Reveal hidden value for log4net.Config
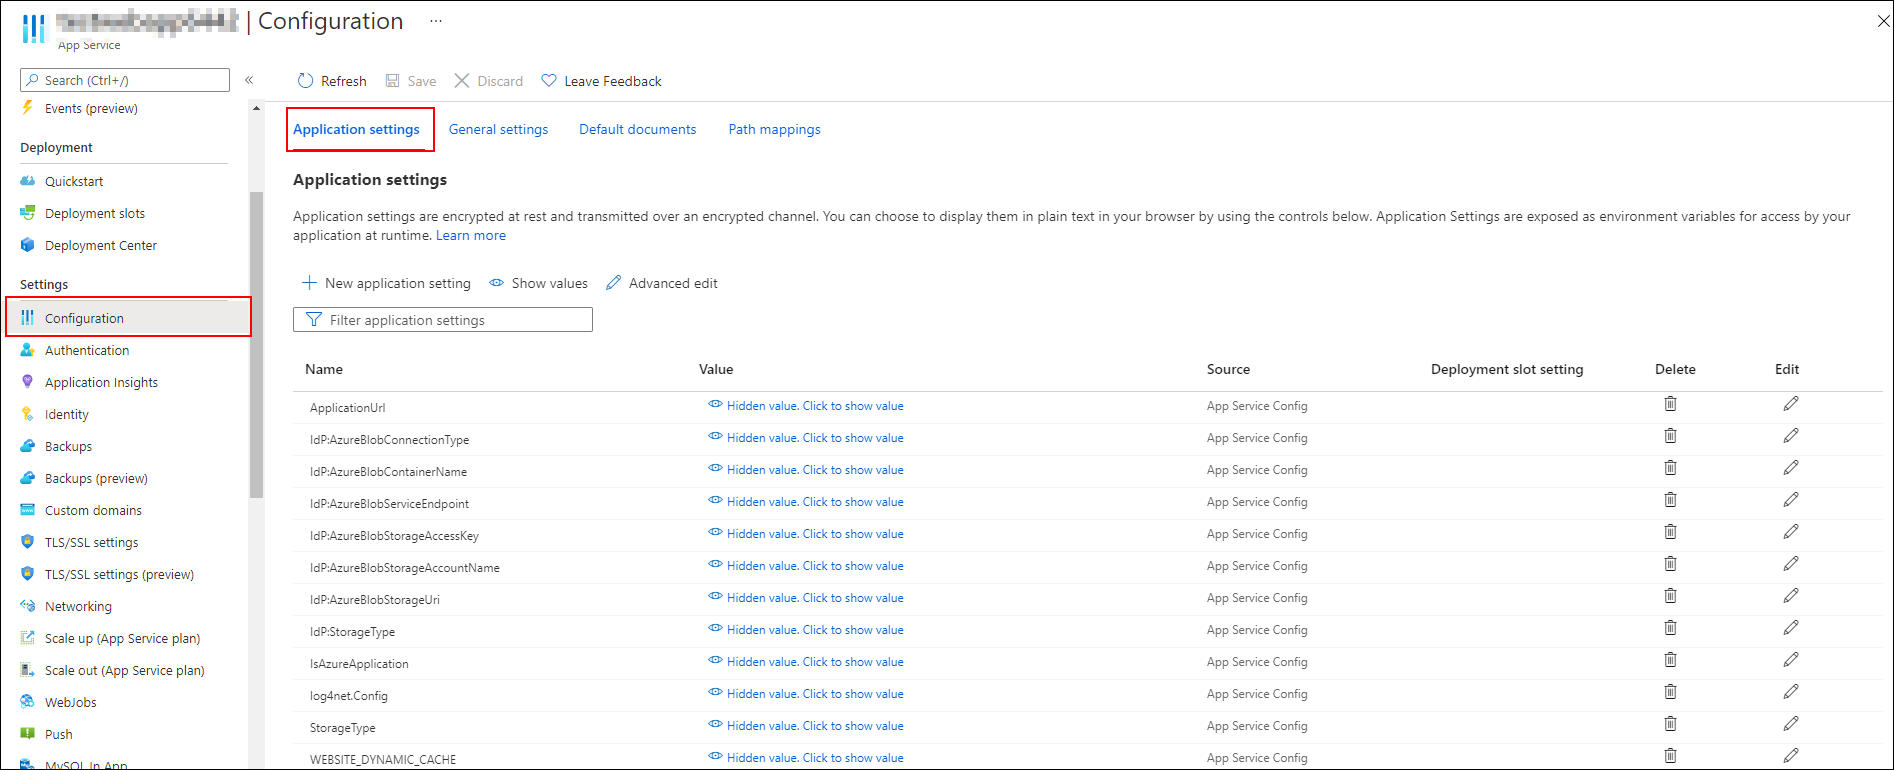Image resolution: width=1894 pixels, height=770 pixels. point(806,694)
